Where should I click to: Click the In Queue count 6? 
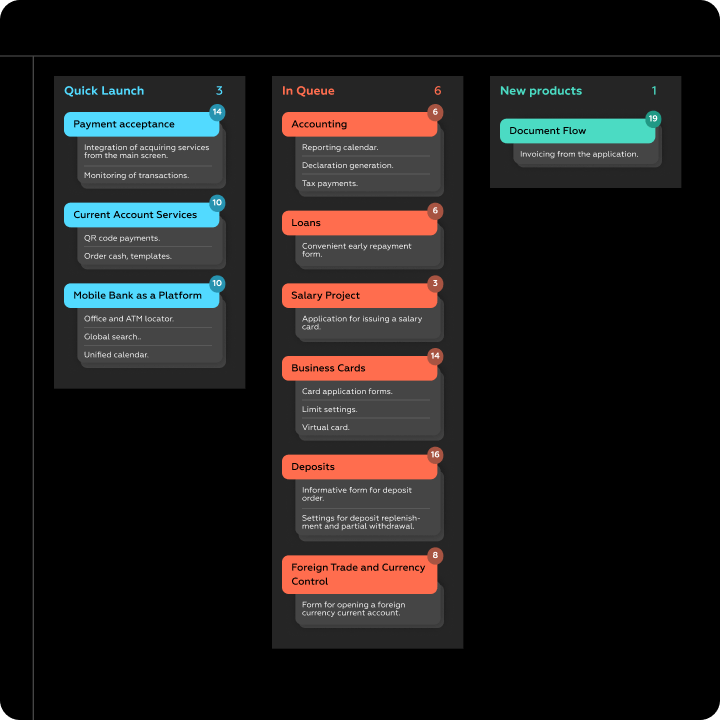[x=437, y=91]
